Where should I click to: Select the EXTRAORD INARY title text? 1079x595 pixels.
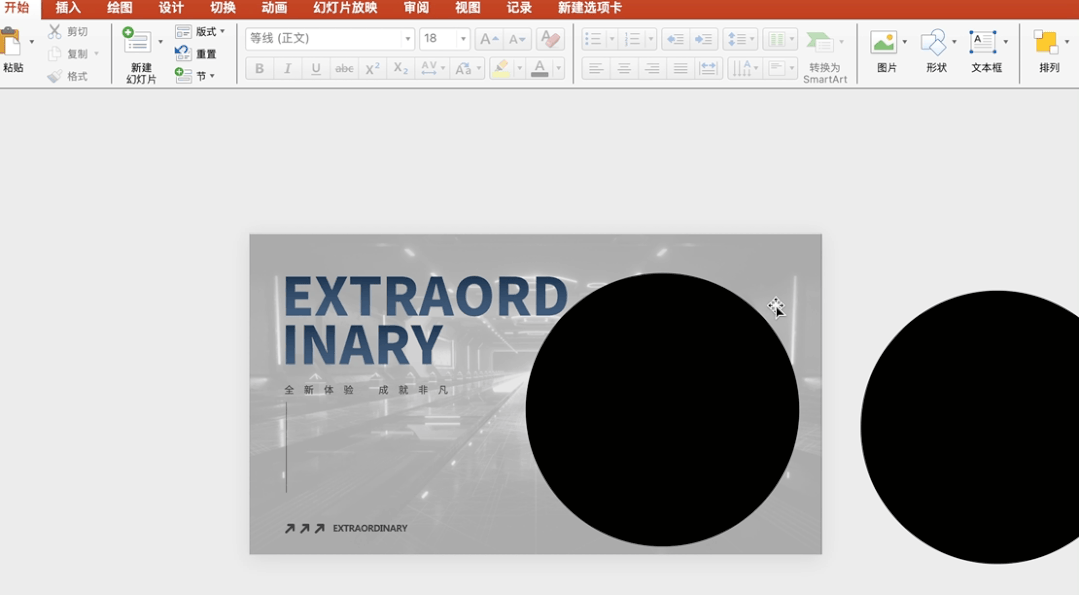425,321
